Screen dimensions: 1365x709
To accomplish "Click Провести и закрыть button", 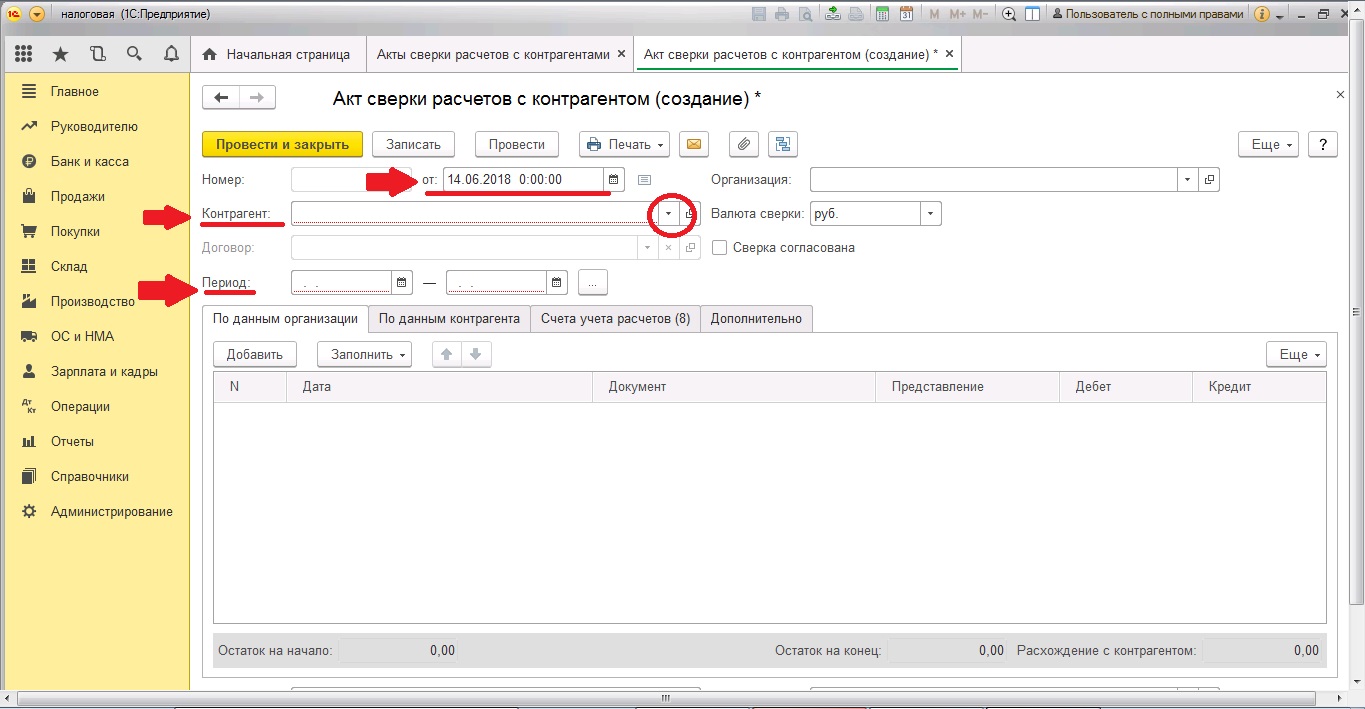I will 282,145.
